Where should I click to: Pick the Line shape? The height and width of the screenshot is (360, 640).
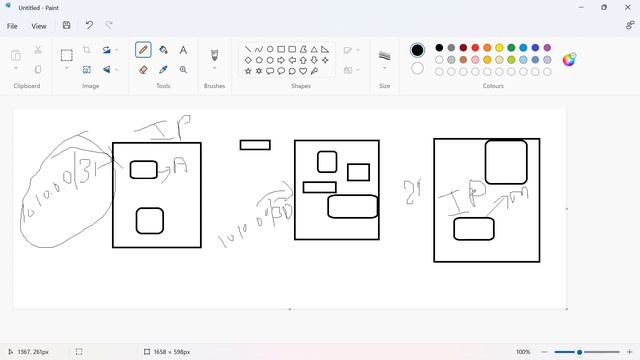[x=248, y=49]
